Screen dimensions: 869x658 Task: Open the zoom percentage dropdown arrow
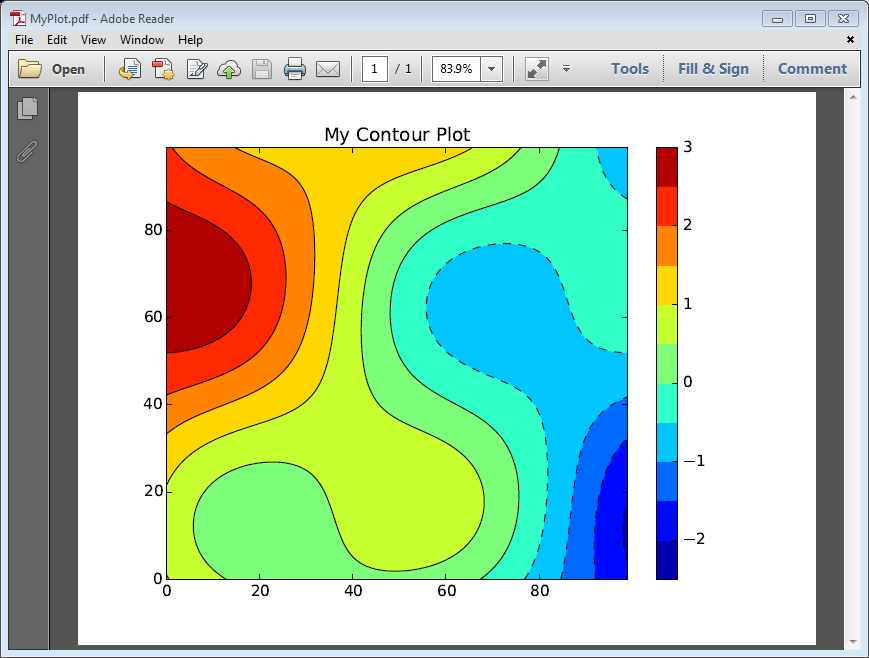pyautogui.click(x=492, y=69)
